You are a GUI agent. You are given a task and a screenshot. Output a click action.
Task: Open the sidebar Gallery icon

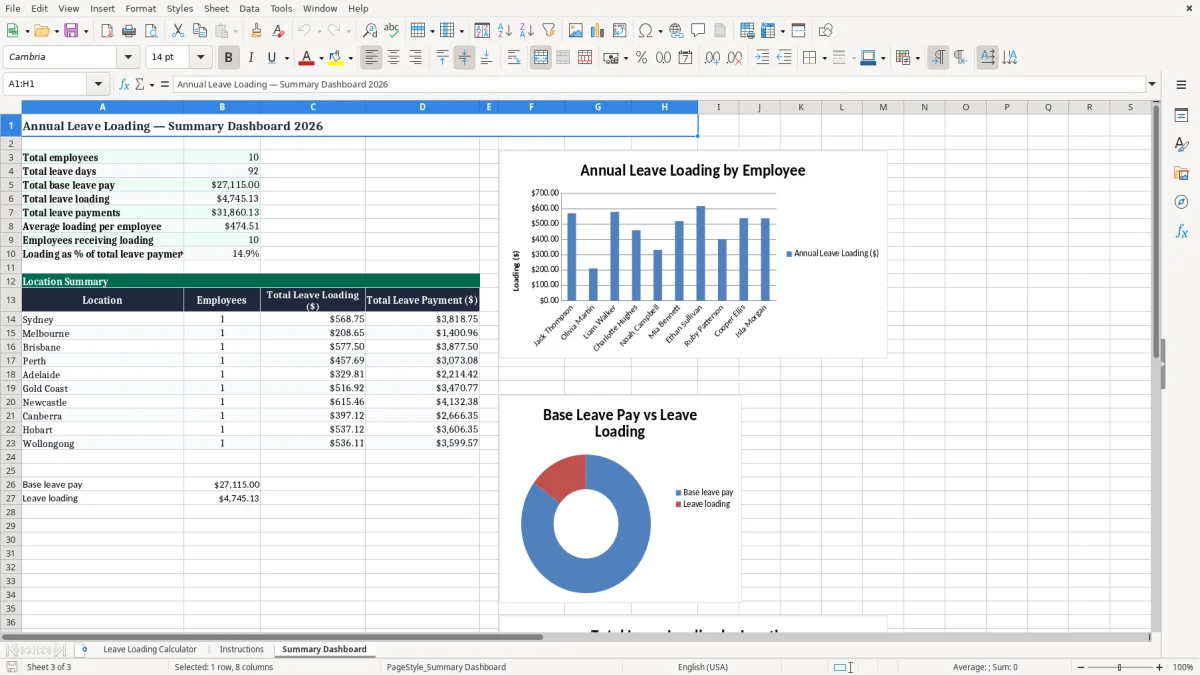point(1181,173)
